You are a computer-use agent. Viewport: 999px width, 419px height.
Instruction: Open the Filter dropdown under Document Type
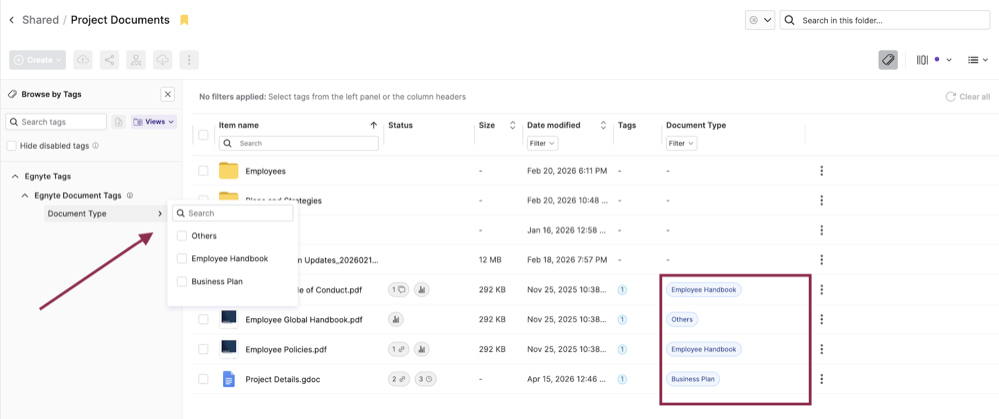[x=681, y=144]
